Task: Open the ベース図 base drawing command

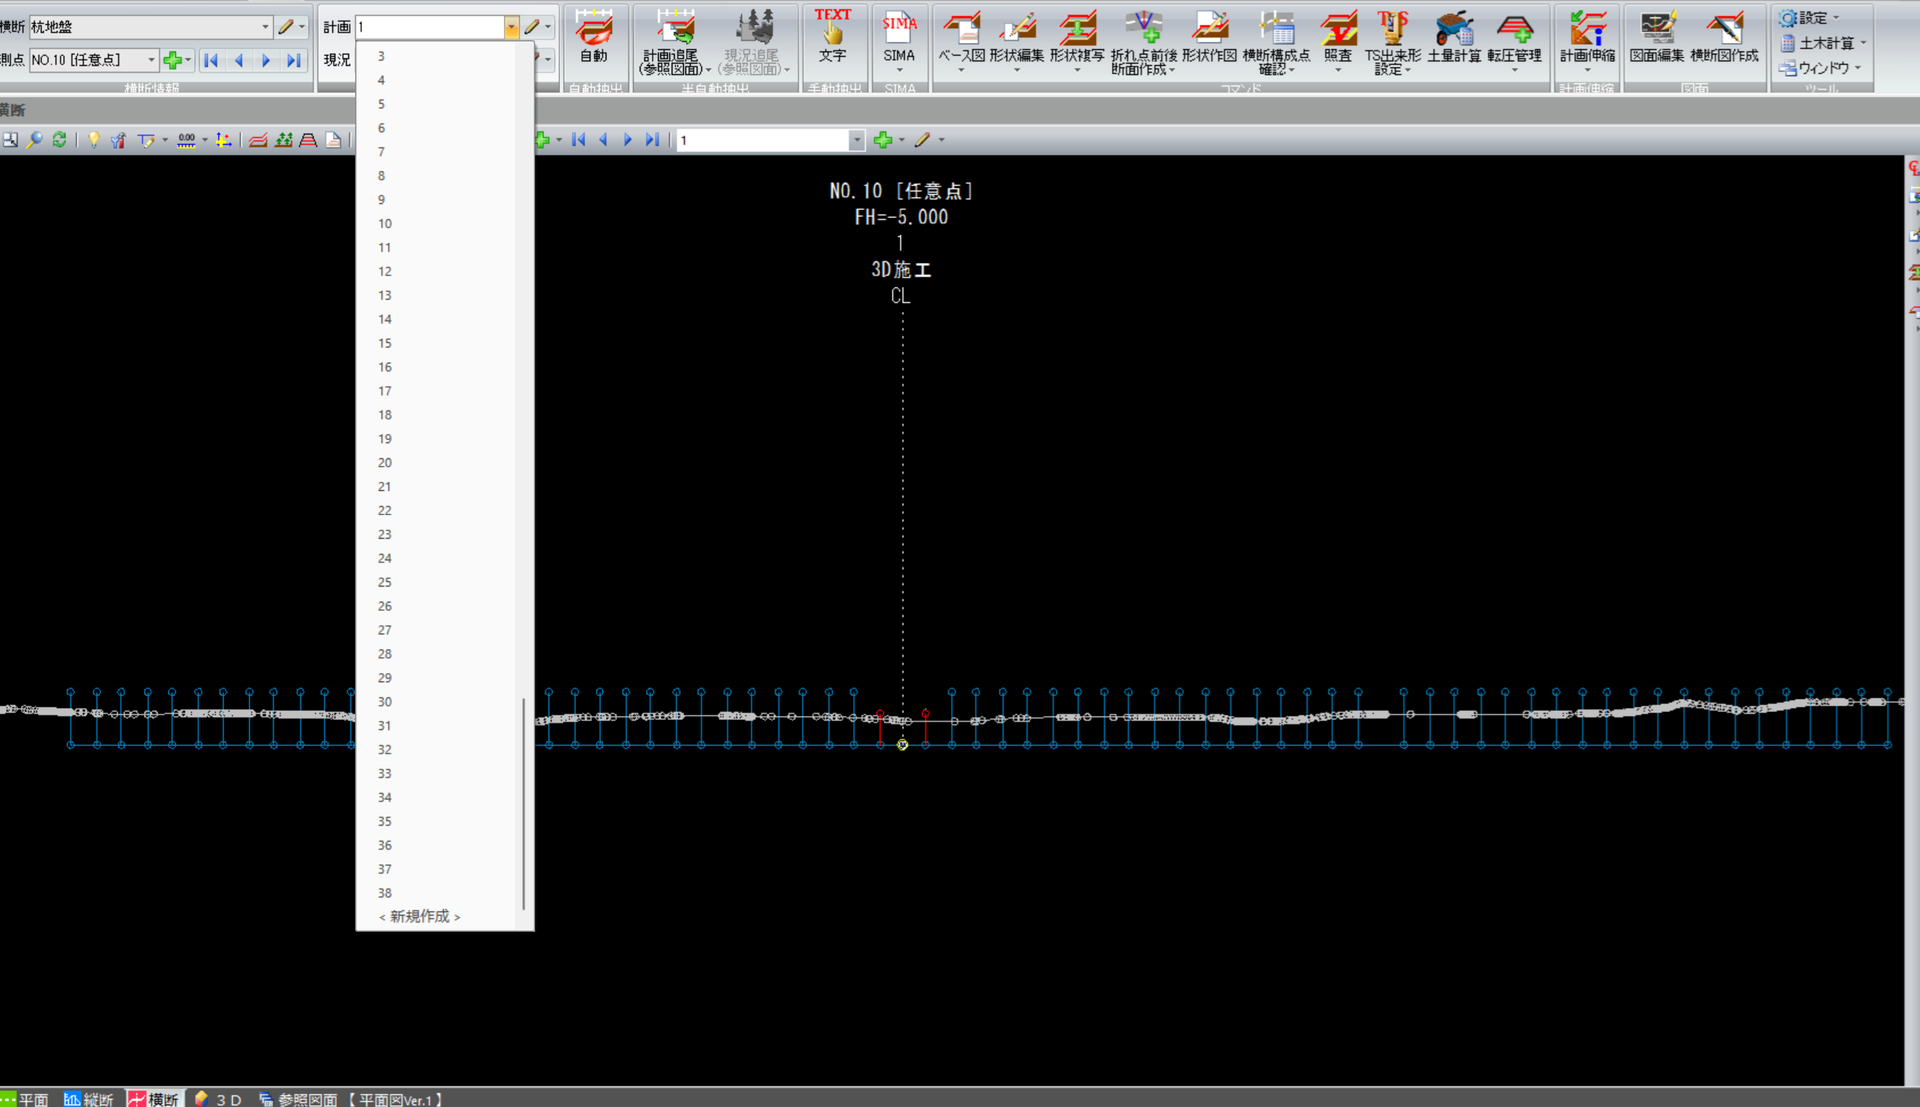Action: click(x=961, y=42)
